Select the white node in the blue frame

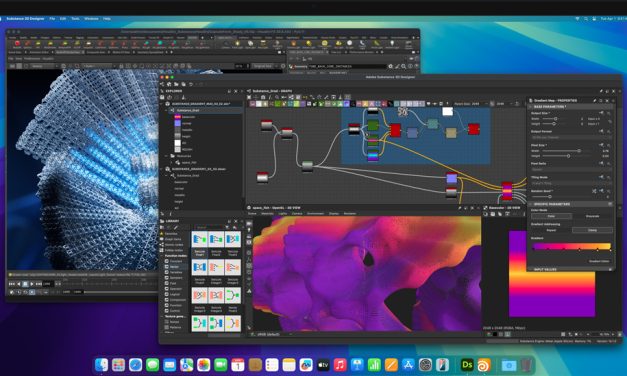(x=447, y=112)
